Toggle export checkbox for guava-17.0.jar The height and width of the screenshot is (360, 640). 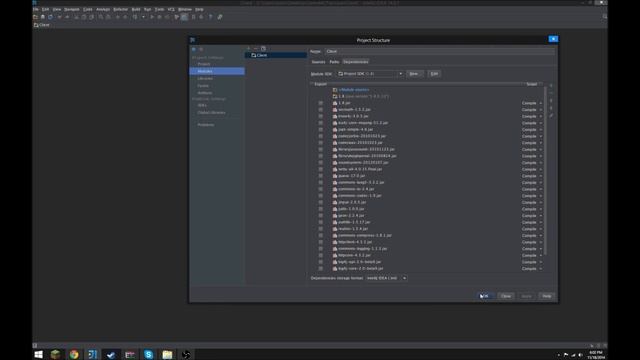320,176
